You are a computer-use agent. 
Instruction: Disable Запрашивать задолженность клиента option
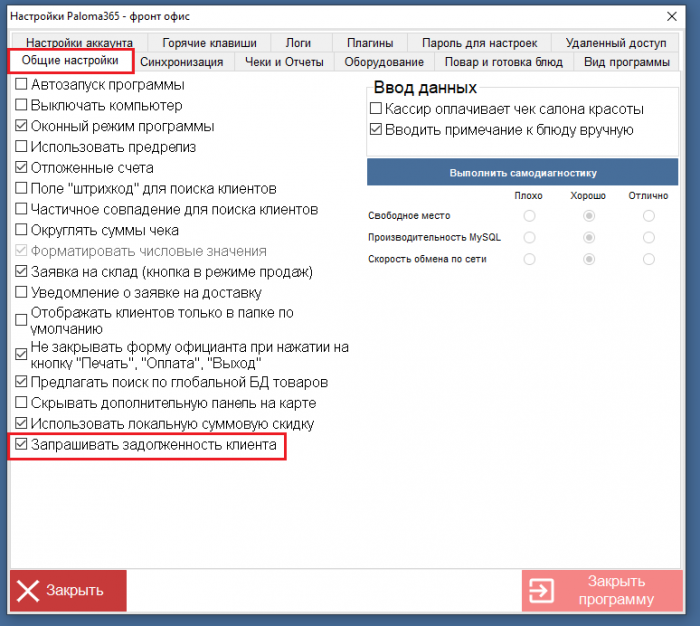click(x=21, y=445)
